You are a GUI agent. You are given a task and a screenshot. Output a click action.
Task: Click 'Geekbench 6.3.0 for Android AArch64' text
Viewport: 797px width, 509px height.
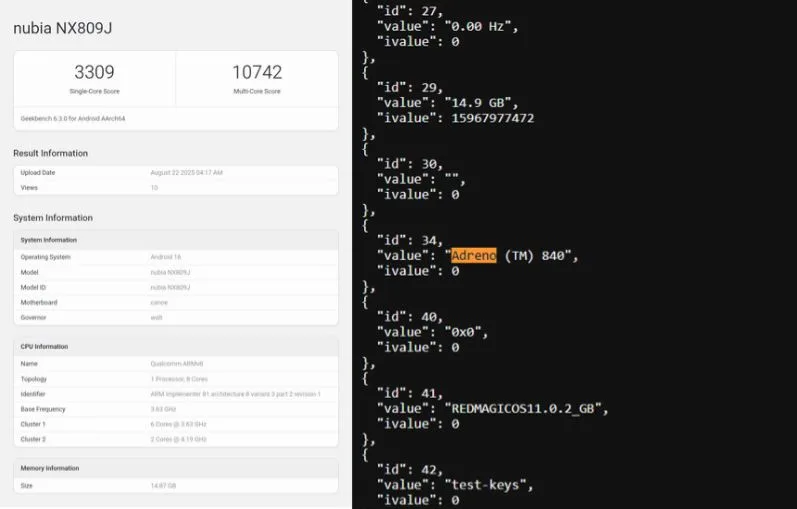point(73,118)
